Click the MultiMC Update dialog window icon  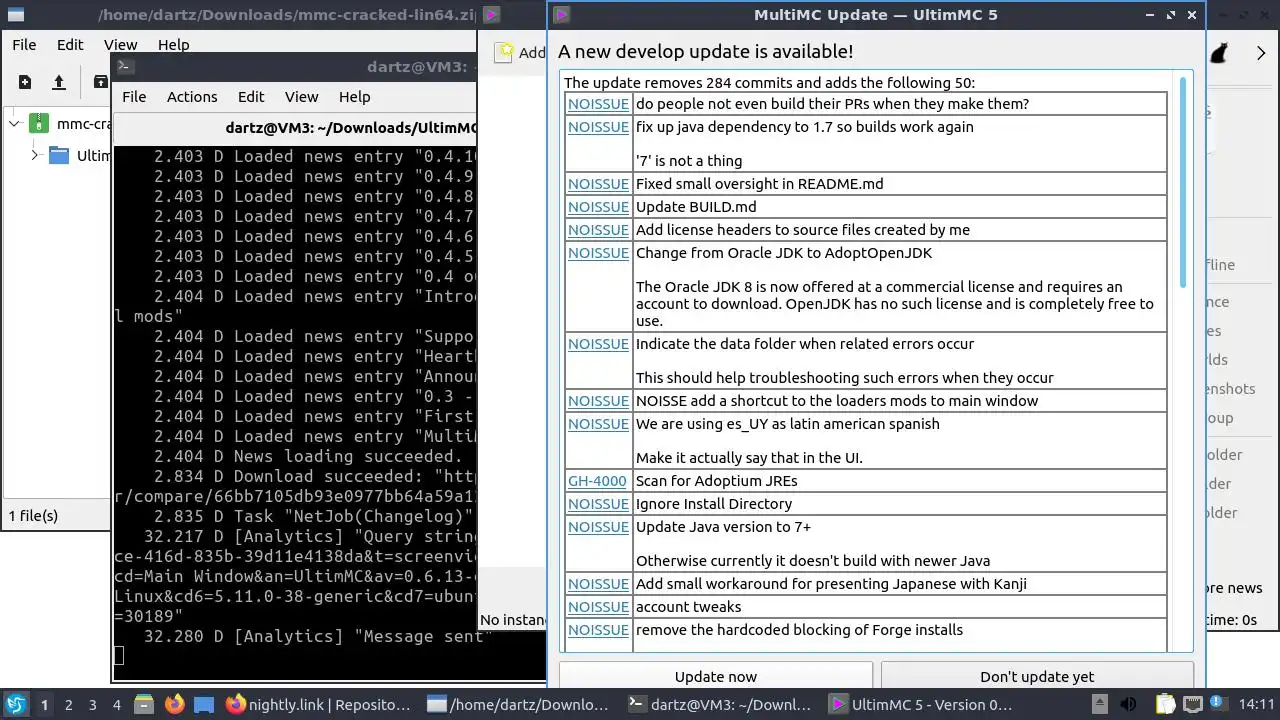tap(561, 15)
